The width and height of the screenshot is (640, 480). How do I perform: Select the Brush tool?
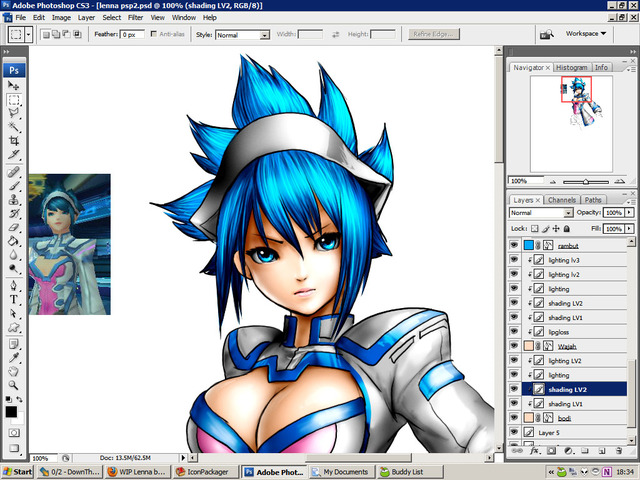click(x=13, y=186)
